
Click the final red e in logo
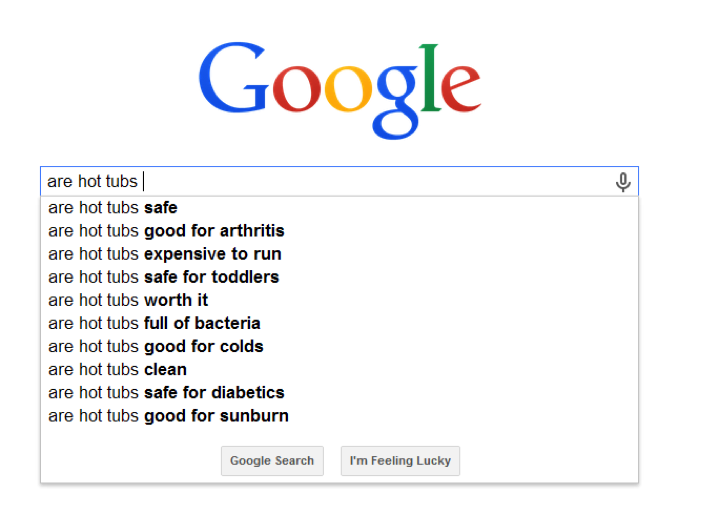coord(461,89)
